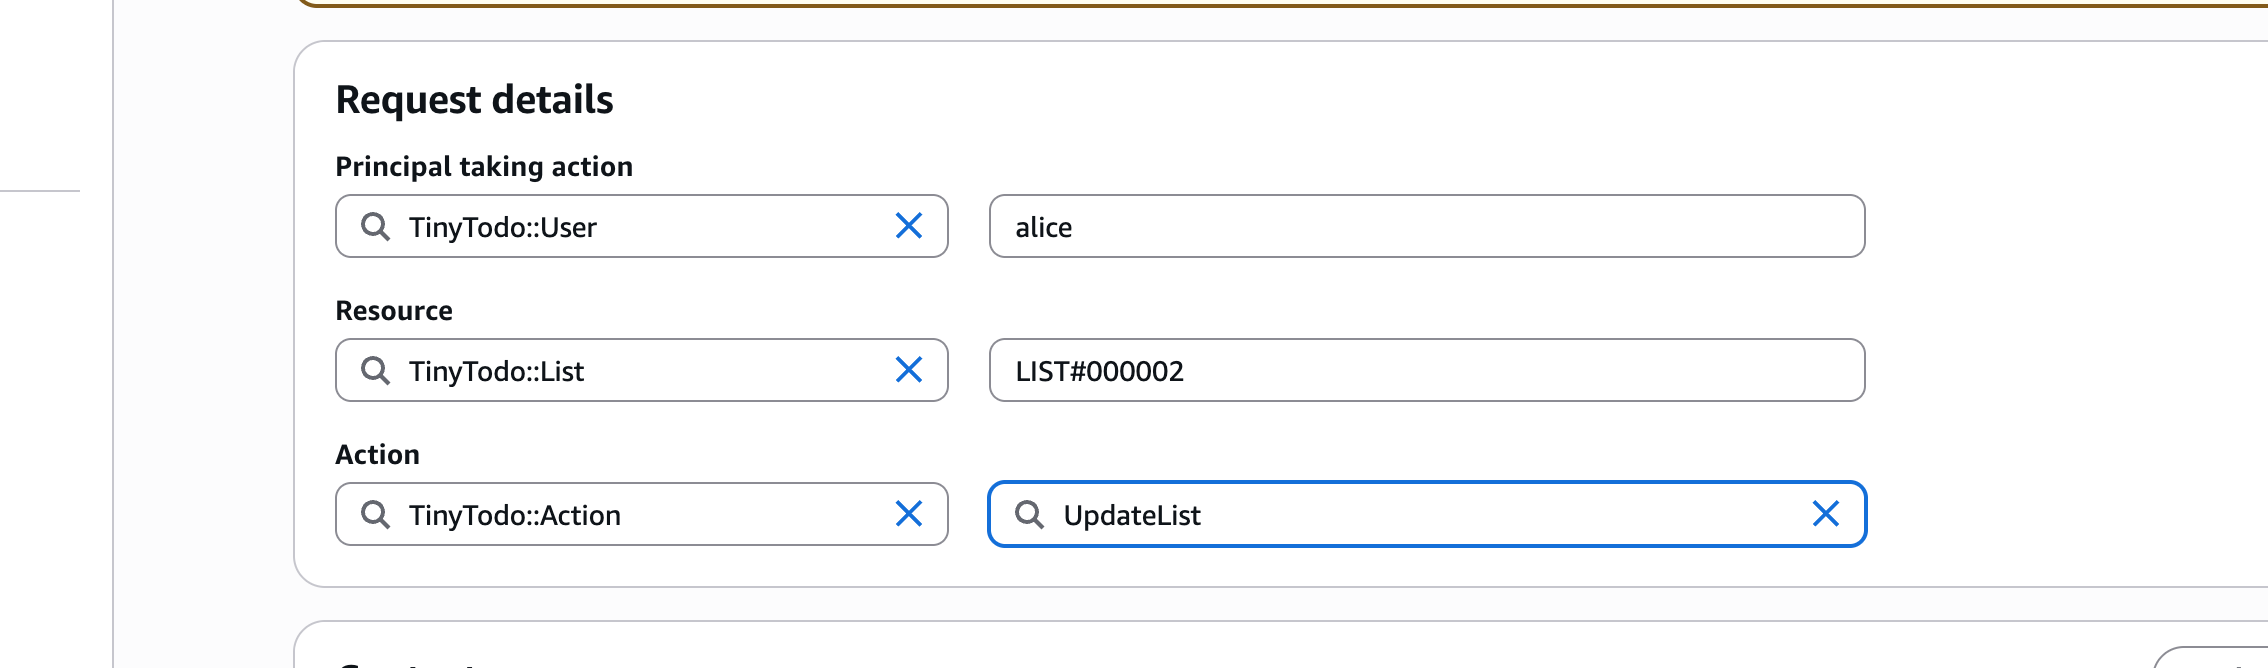This screenshot has height=668, width=2268.
Task: Click the Action field label
Action: 377,455
